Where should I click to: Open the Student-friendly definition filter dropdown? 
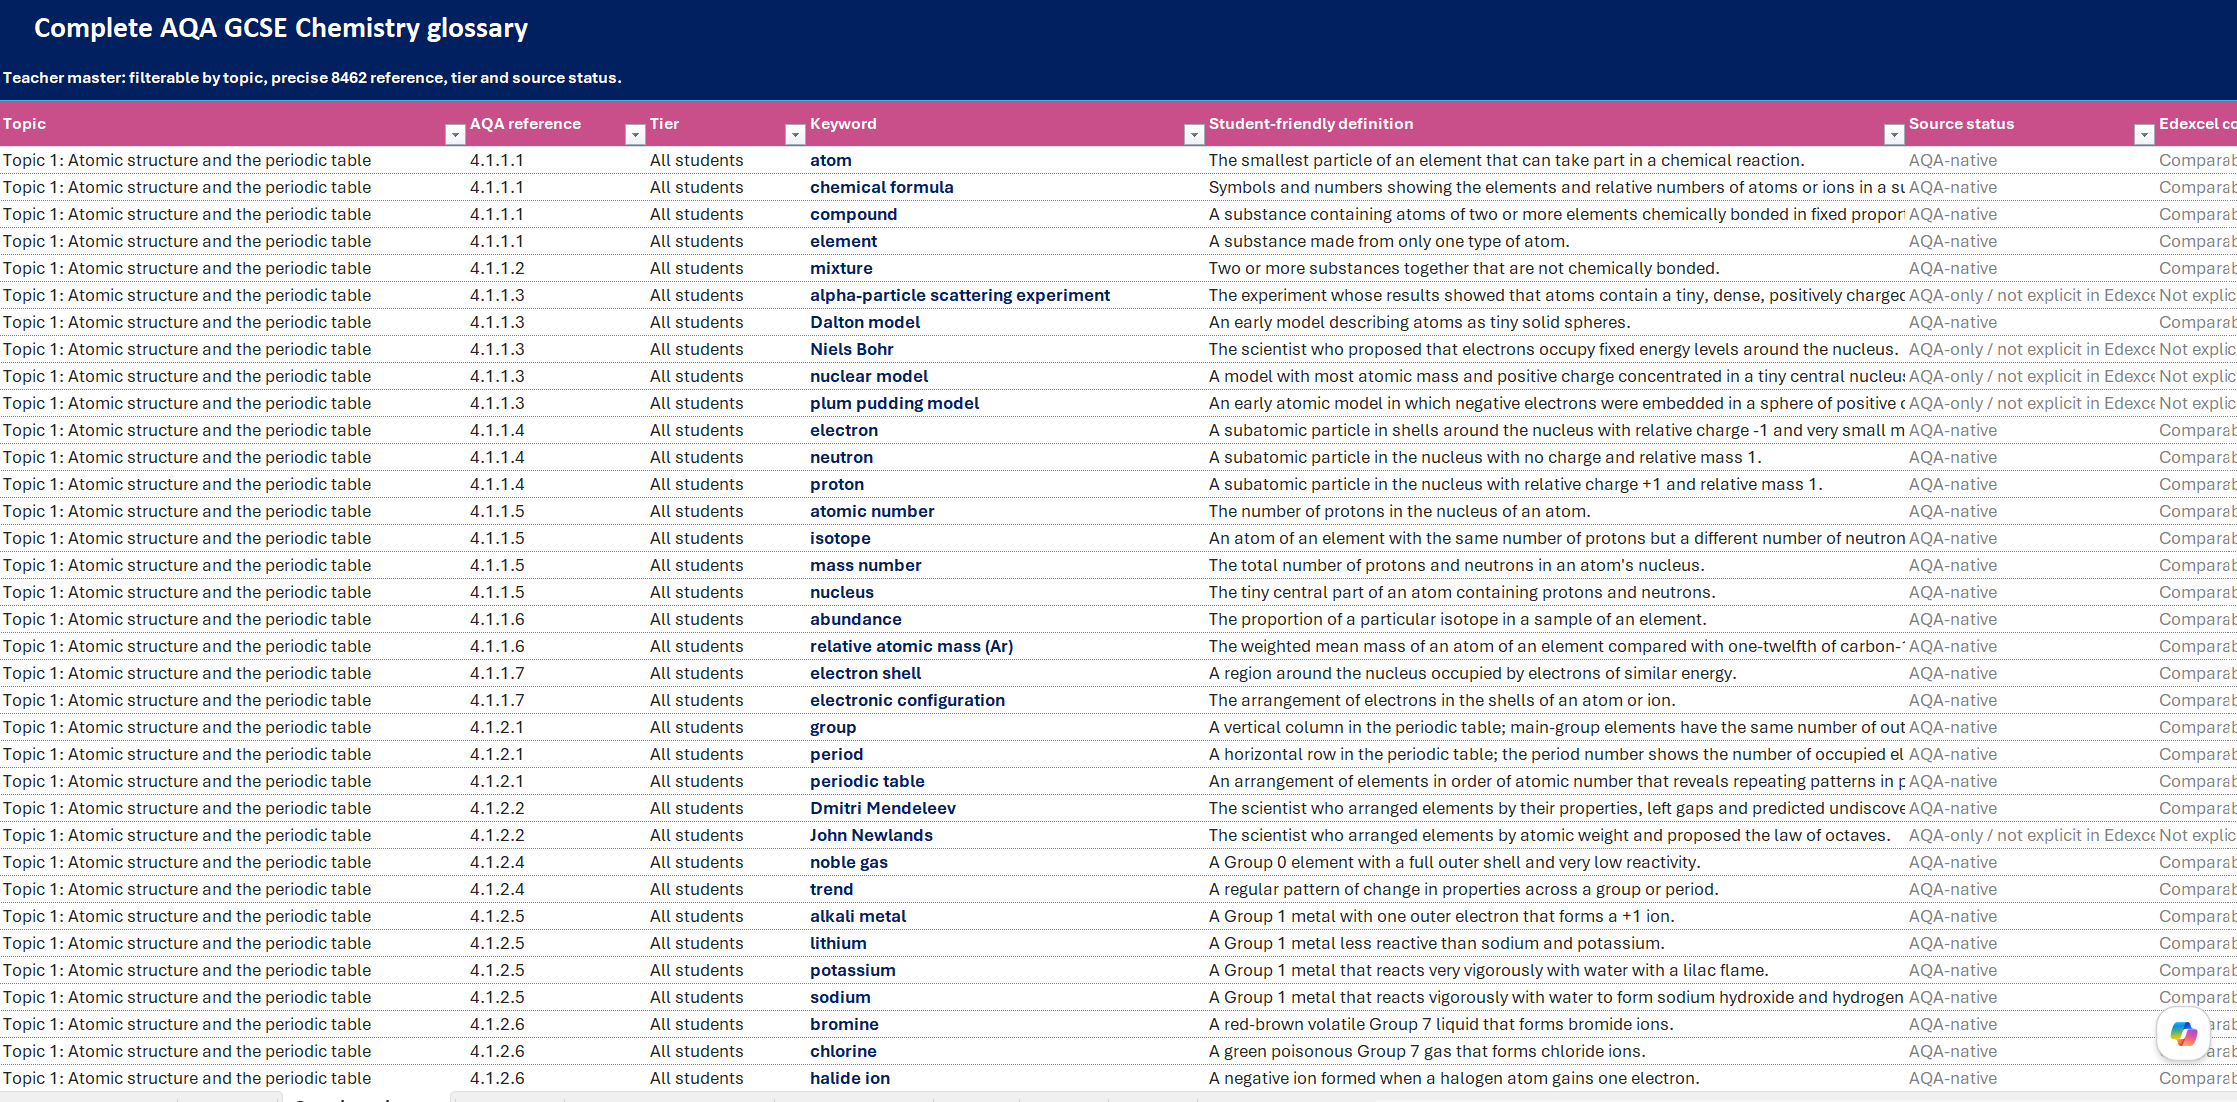(1893, 134)
